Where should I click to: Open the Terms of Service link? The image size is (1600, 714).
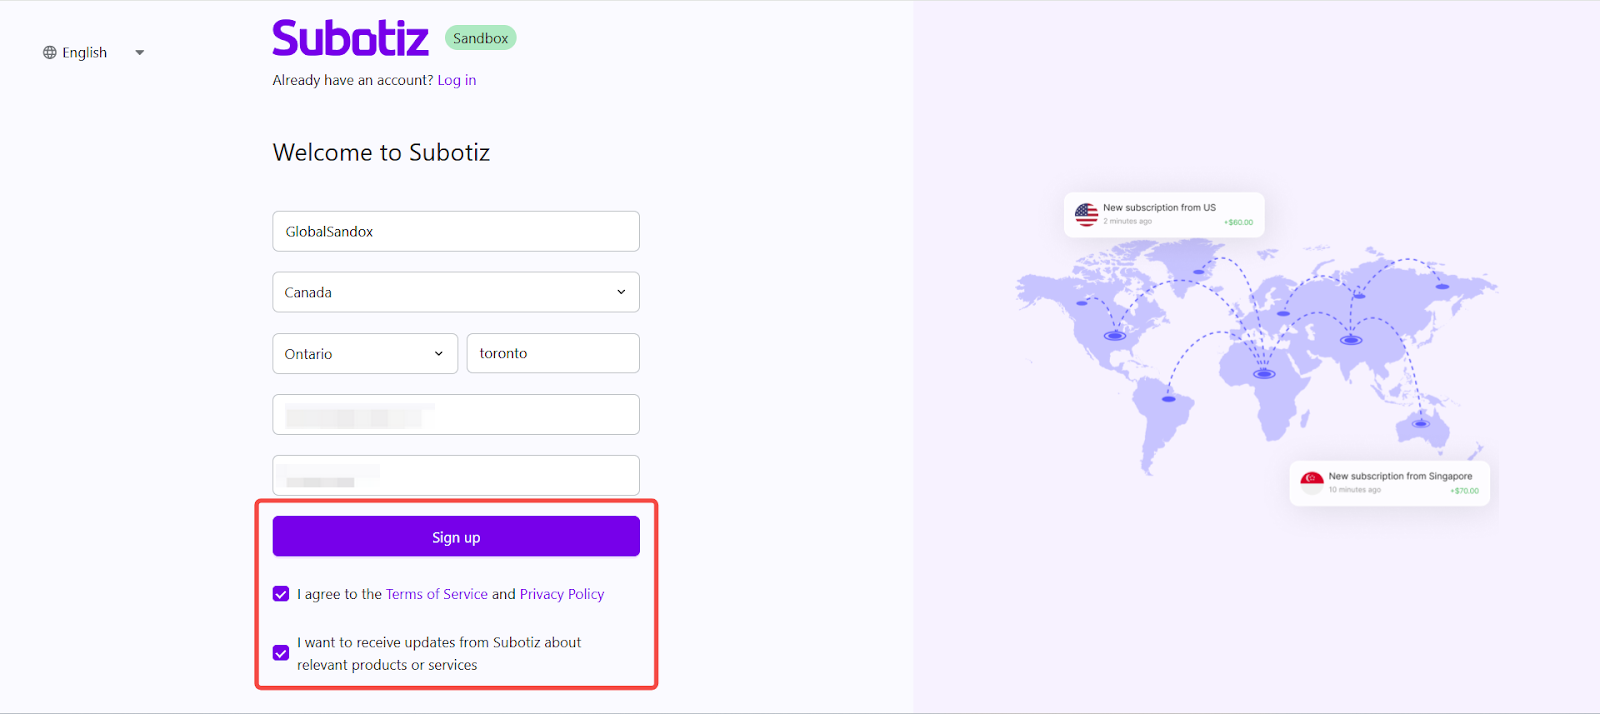437,594
